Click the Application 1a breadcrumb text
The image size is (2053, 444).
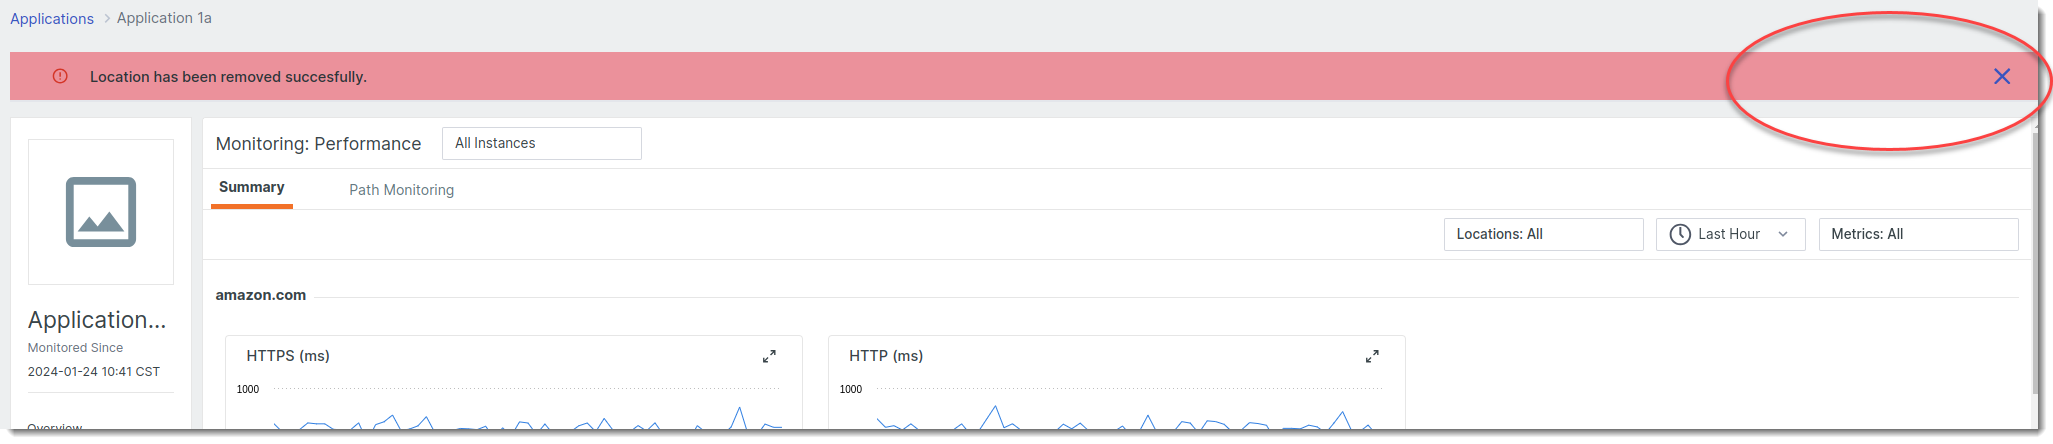pyautogui.click(x=164, y=18)
